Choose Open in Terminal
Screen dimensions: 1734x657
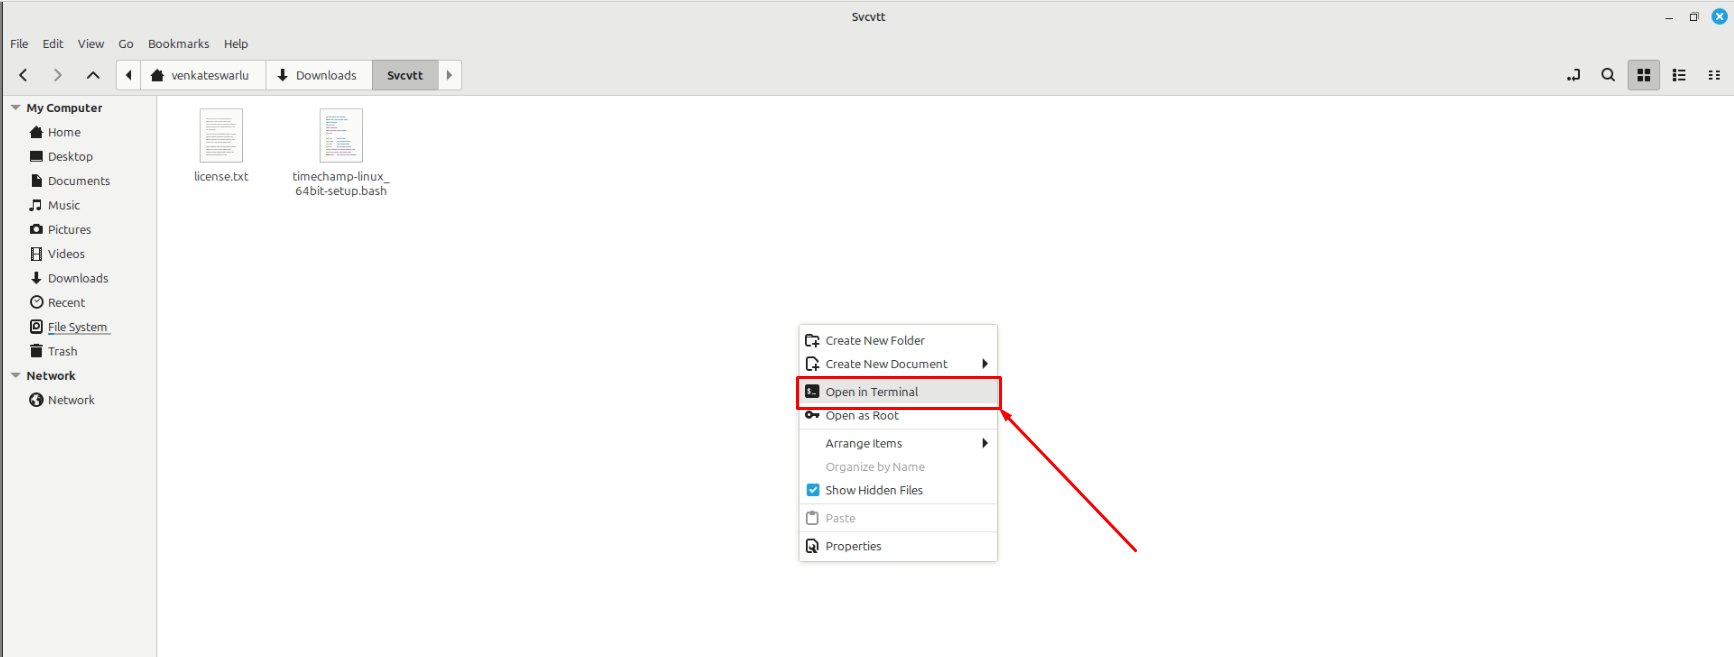point(898,392)
